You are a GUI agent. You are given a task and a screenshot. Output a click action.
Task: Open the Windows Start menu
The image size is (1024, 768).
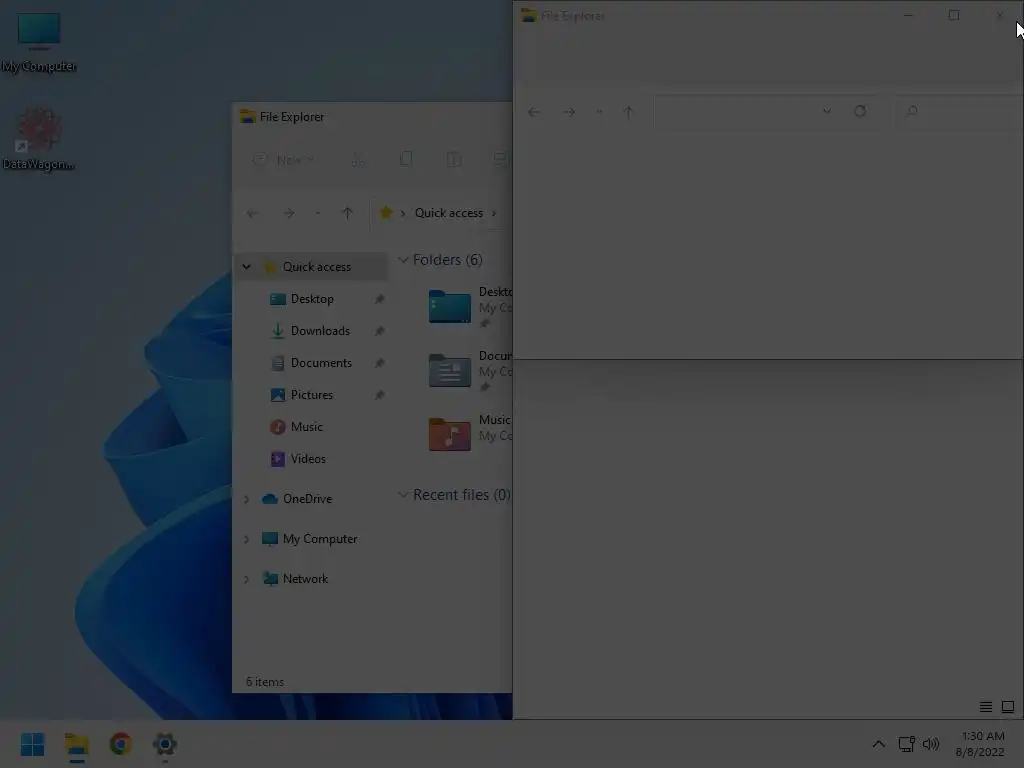(32, 744)
